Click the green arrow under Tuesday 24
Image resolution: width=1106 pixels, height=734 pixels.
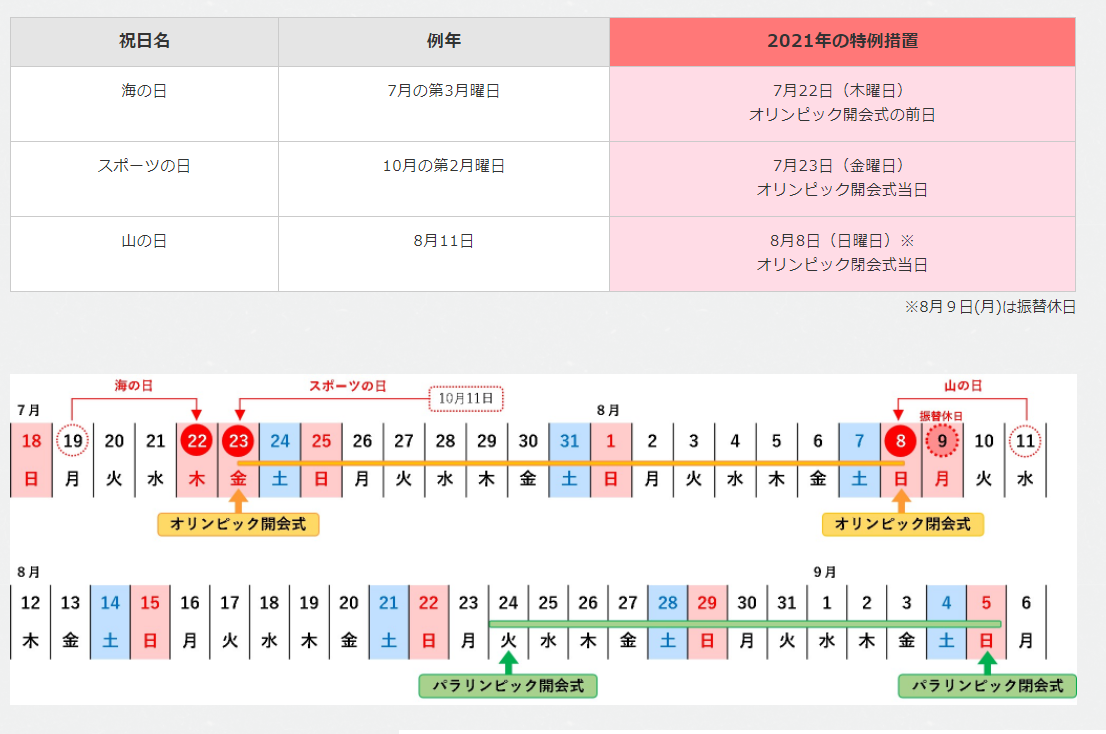[x=508, y=663]
